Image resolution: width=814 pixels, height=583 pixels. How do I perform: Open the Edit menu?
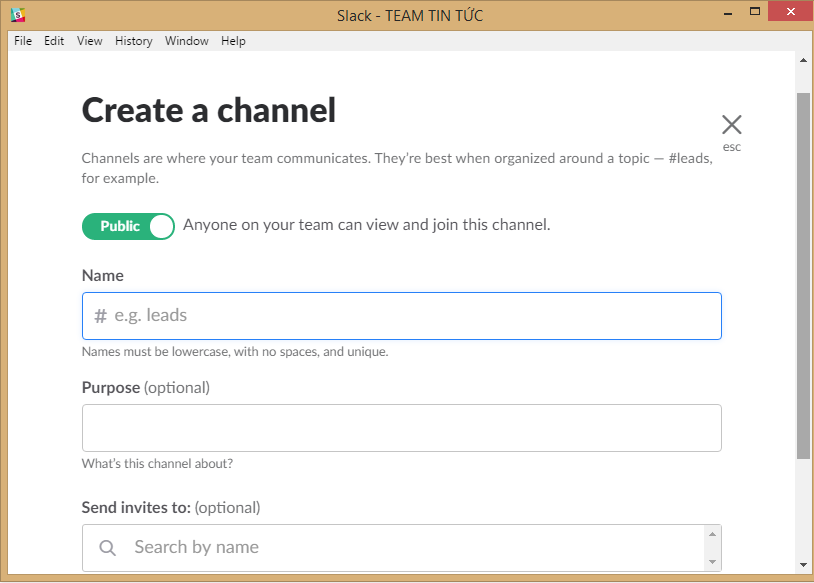53,41
